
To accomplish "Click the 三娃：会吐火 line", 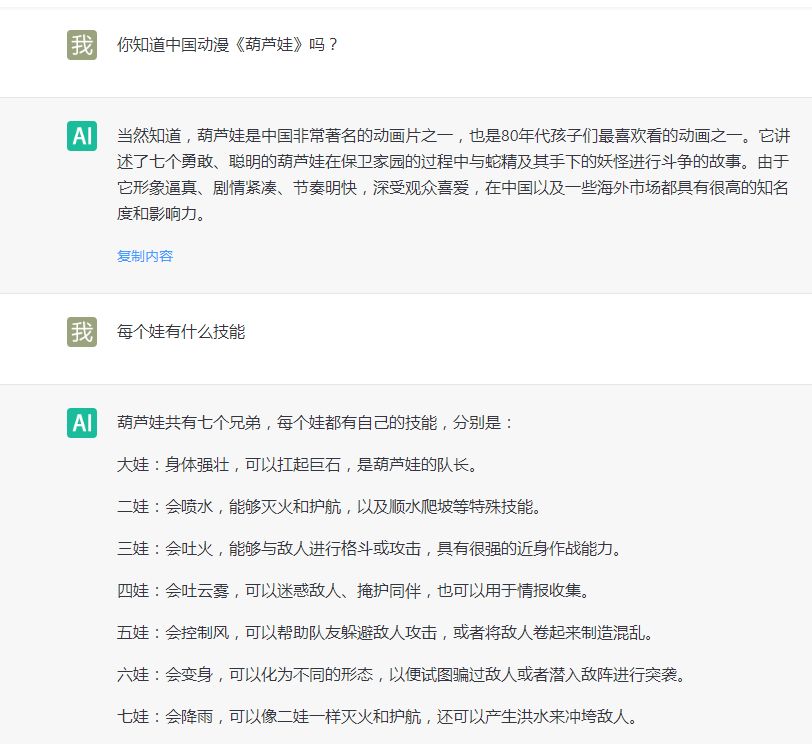I will 370,548.
